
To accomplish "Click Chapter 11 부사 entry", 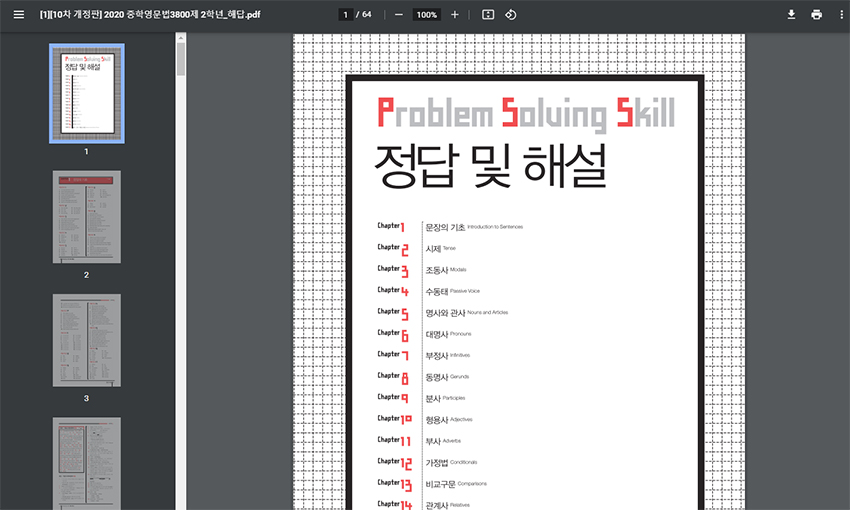I will 419,441.
